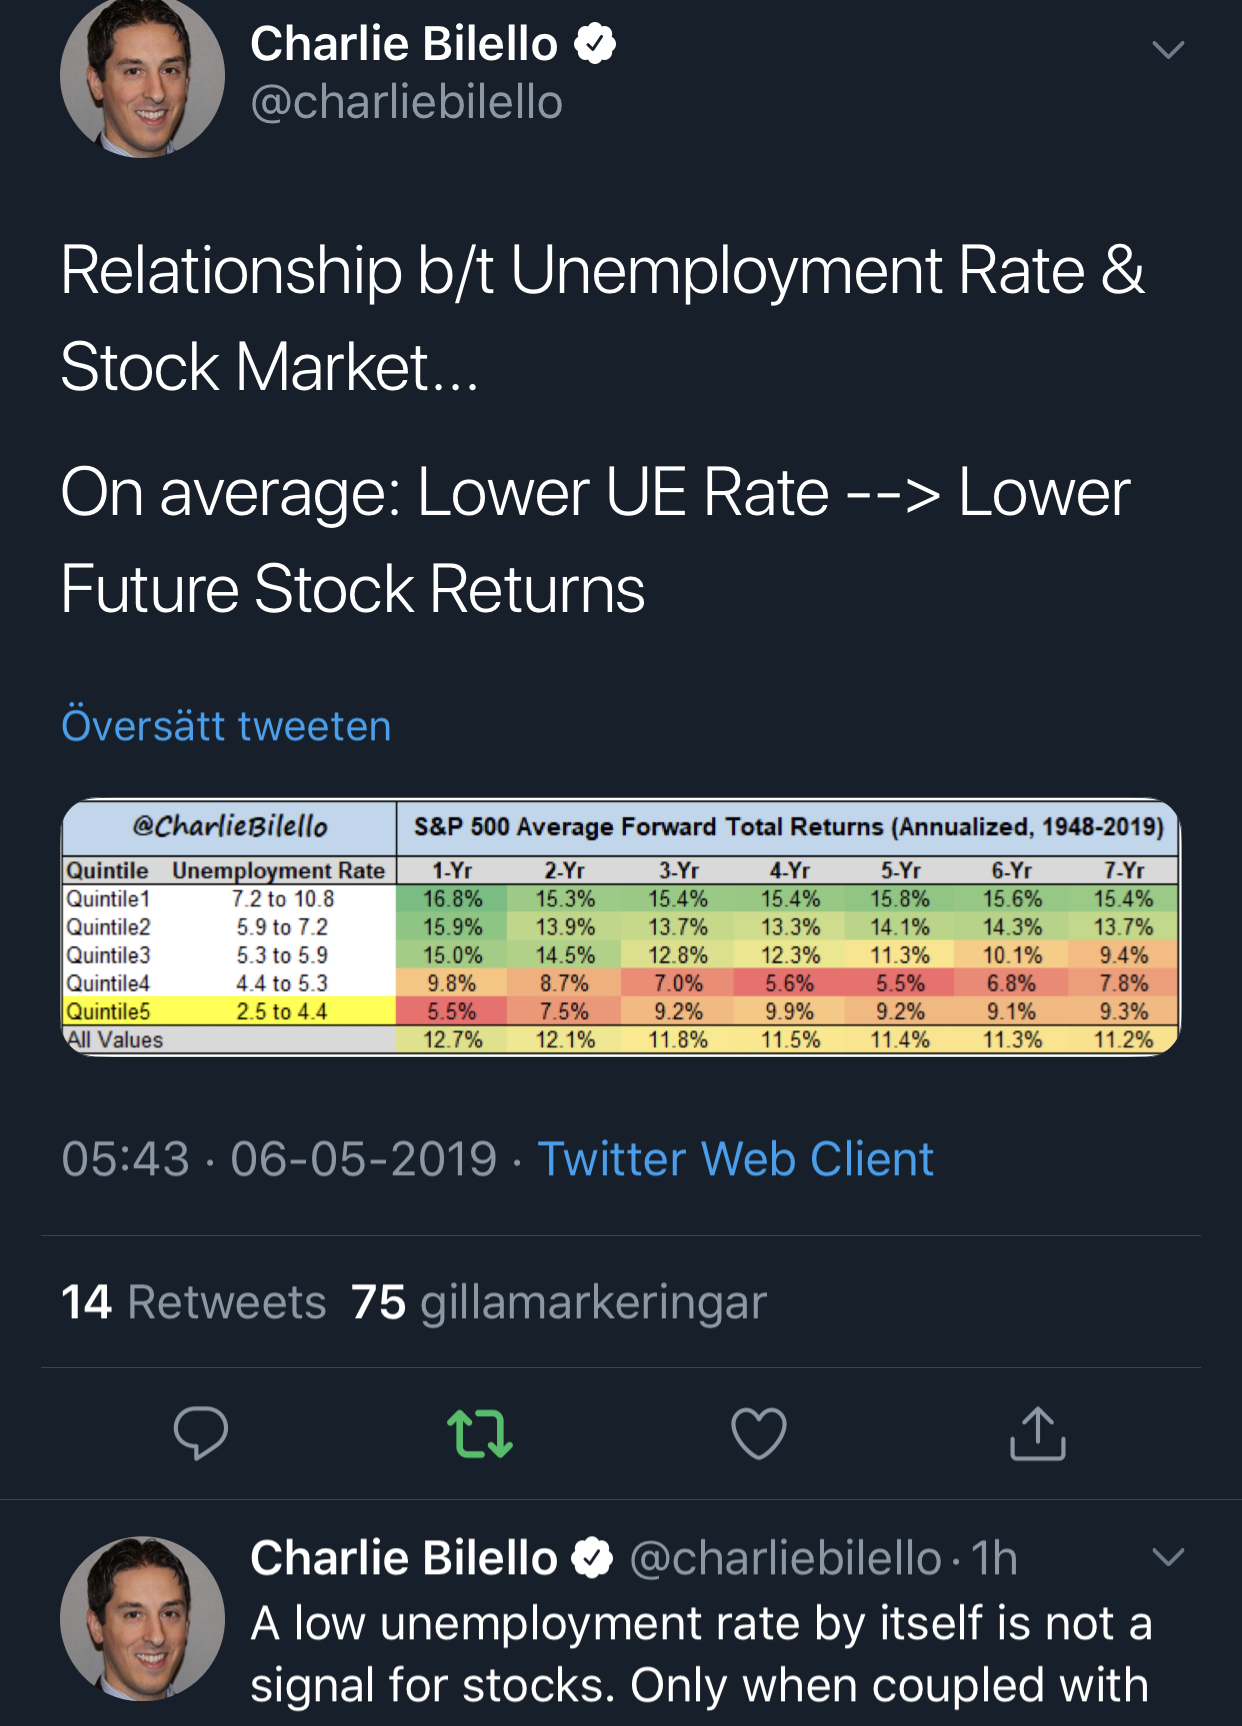Tap the 05:43 · 06-05-2019 timestamp
This screenshot has height=1726, width=1242.
(278, 1159)
